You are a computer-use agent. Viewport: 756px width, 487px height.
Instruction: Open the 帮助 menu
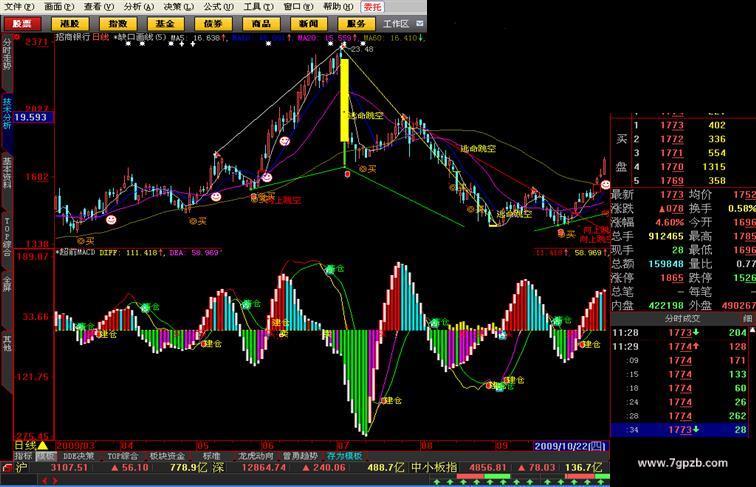click(338, 7)
